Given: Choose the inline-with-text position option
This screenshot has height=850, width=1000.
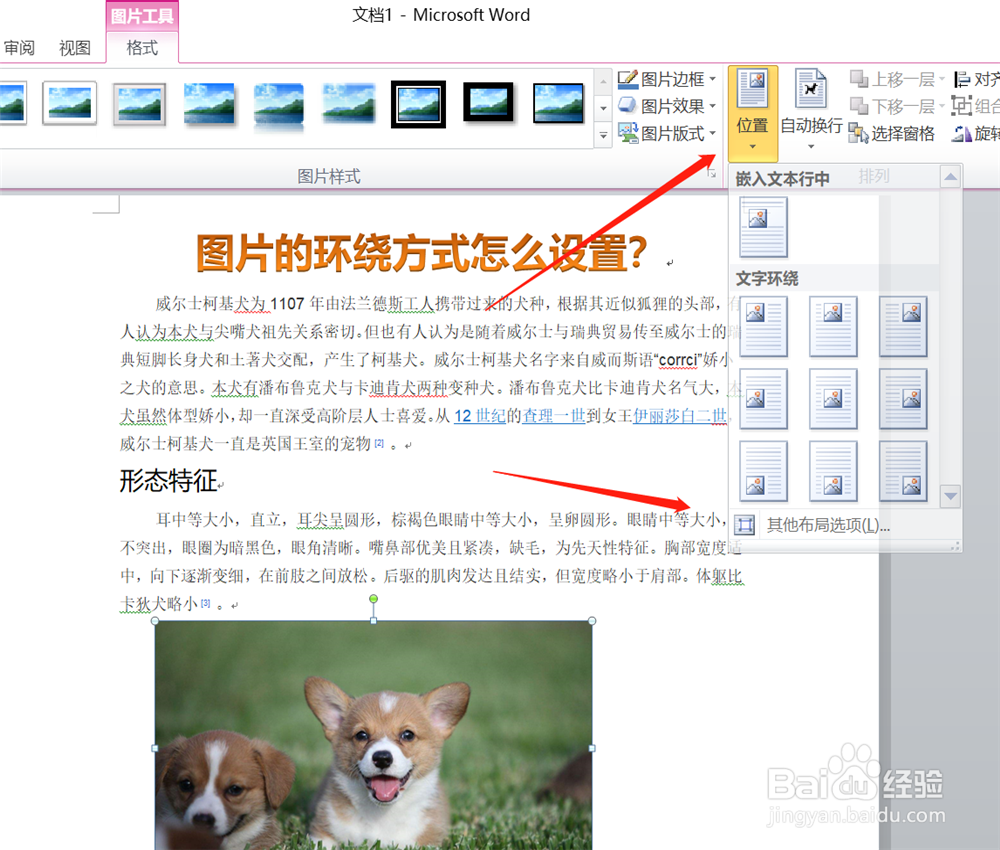Looking at the screenshot, I should click(763, 227).
